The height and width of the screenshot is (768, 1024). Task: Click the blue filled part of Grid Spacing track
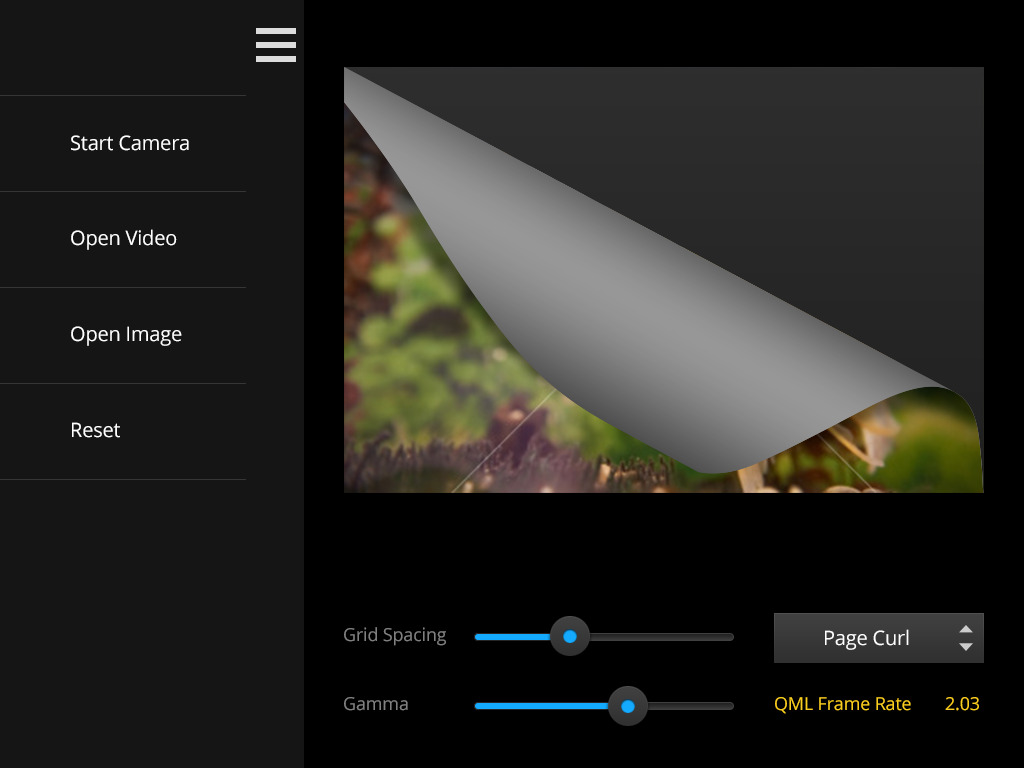point(510,637)
